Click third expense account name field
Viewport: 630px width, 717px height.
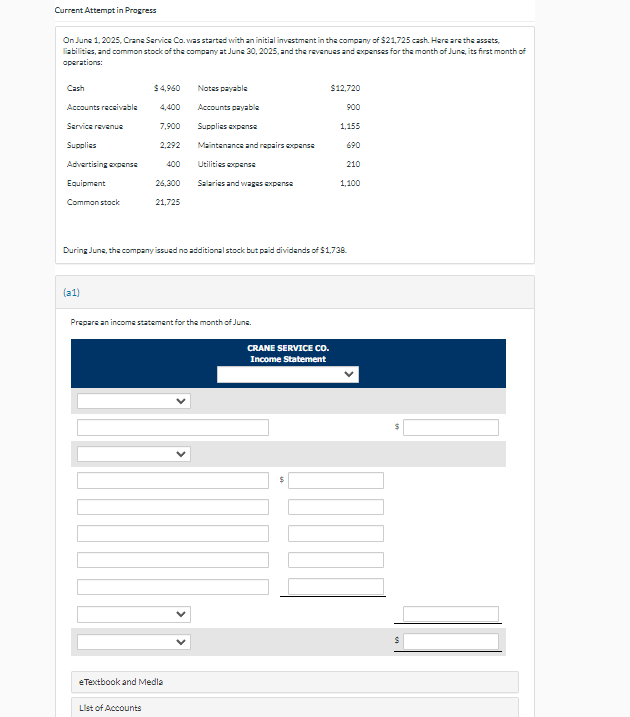coord(173,534)
